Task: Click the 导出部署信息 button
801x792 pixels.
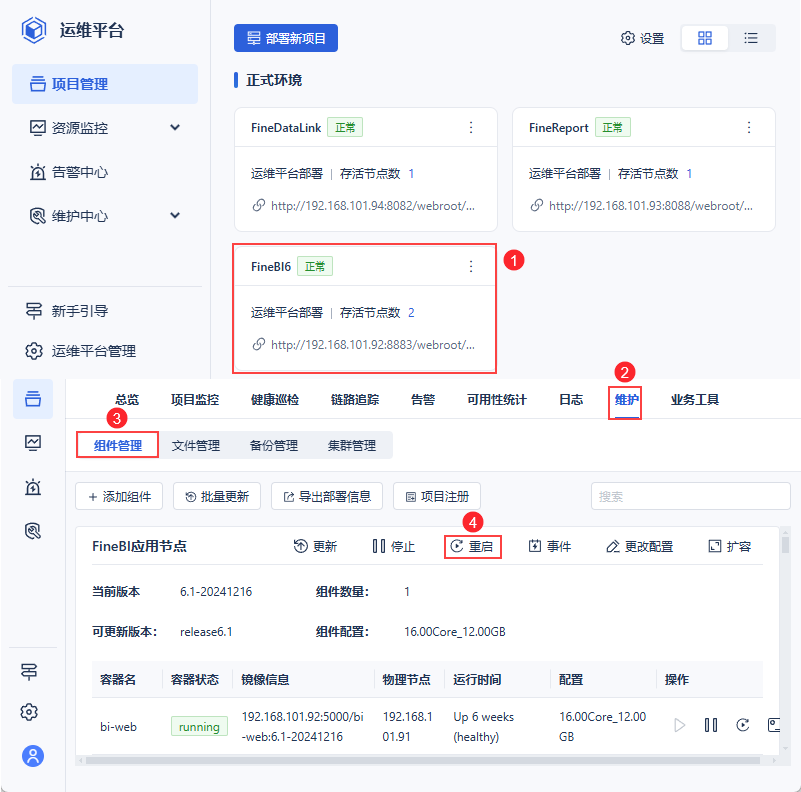Action: point(327,496)
